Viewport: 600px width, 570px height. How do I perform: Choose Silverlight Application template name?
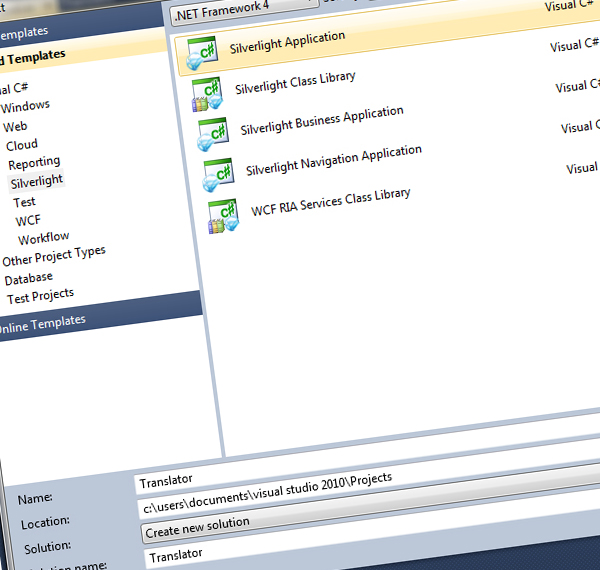(x=287, y=42)
